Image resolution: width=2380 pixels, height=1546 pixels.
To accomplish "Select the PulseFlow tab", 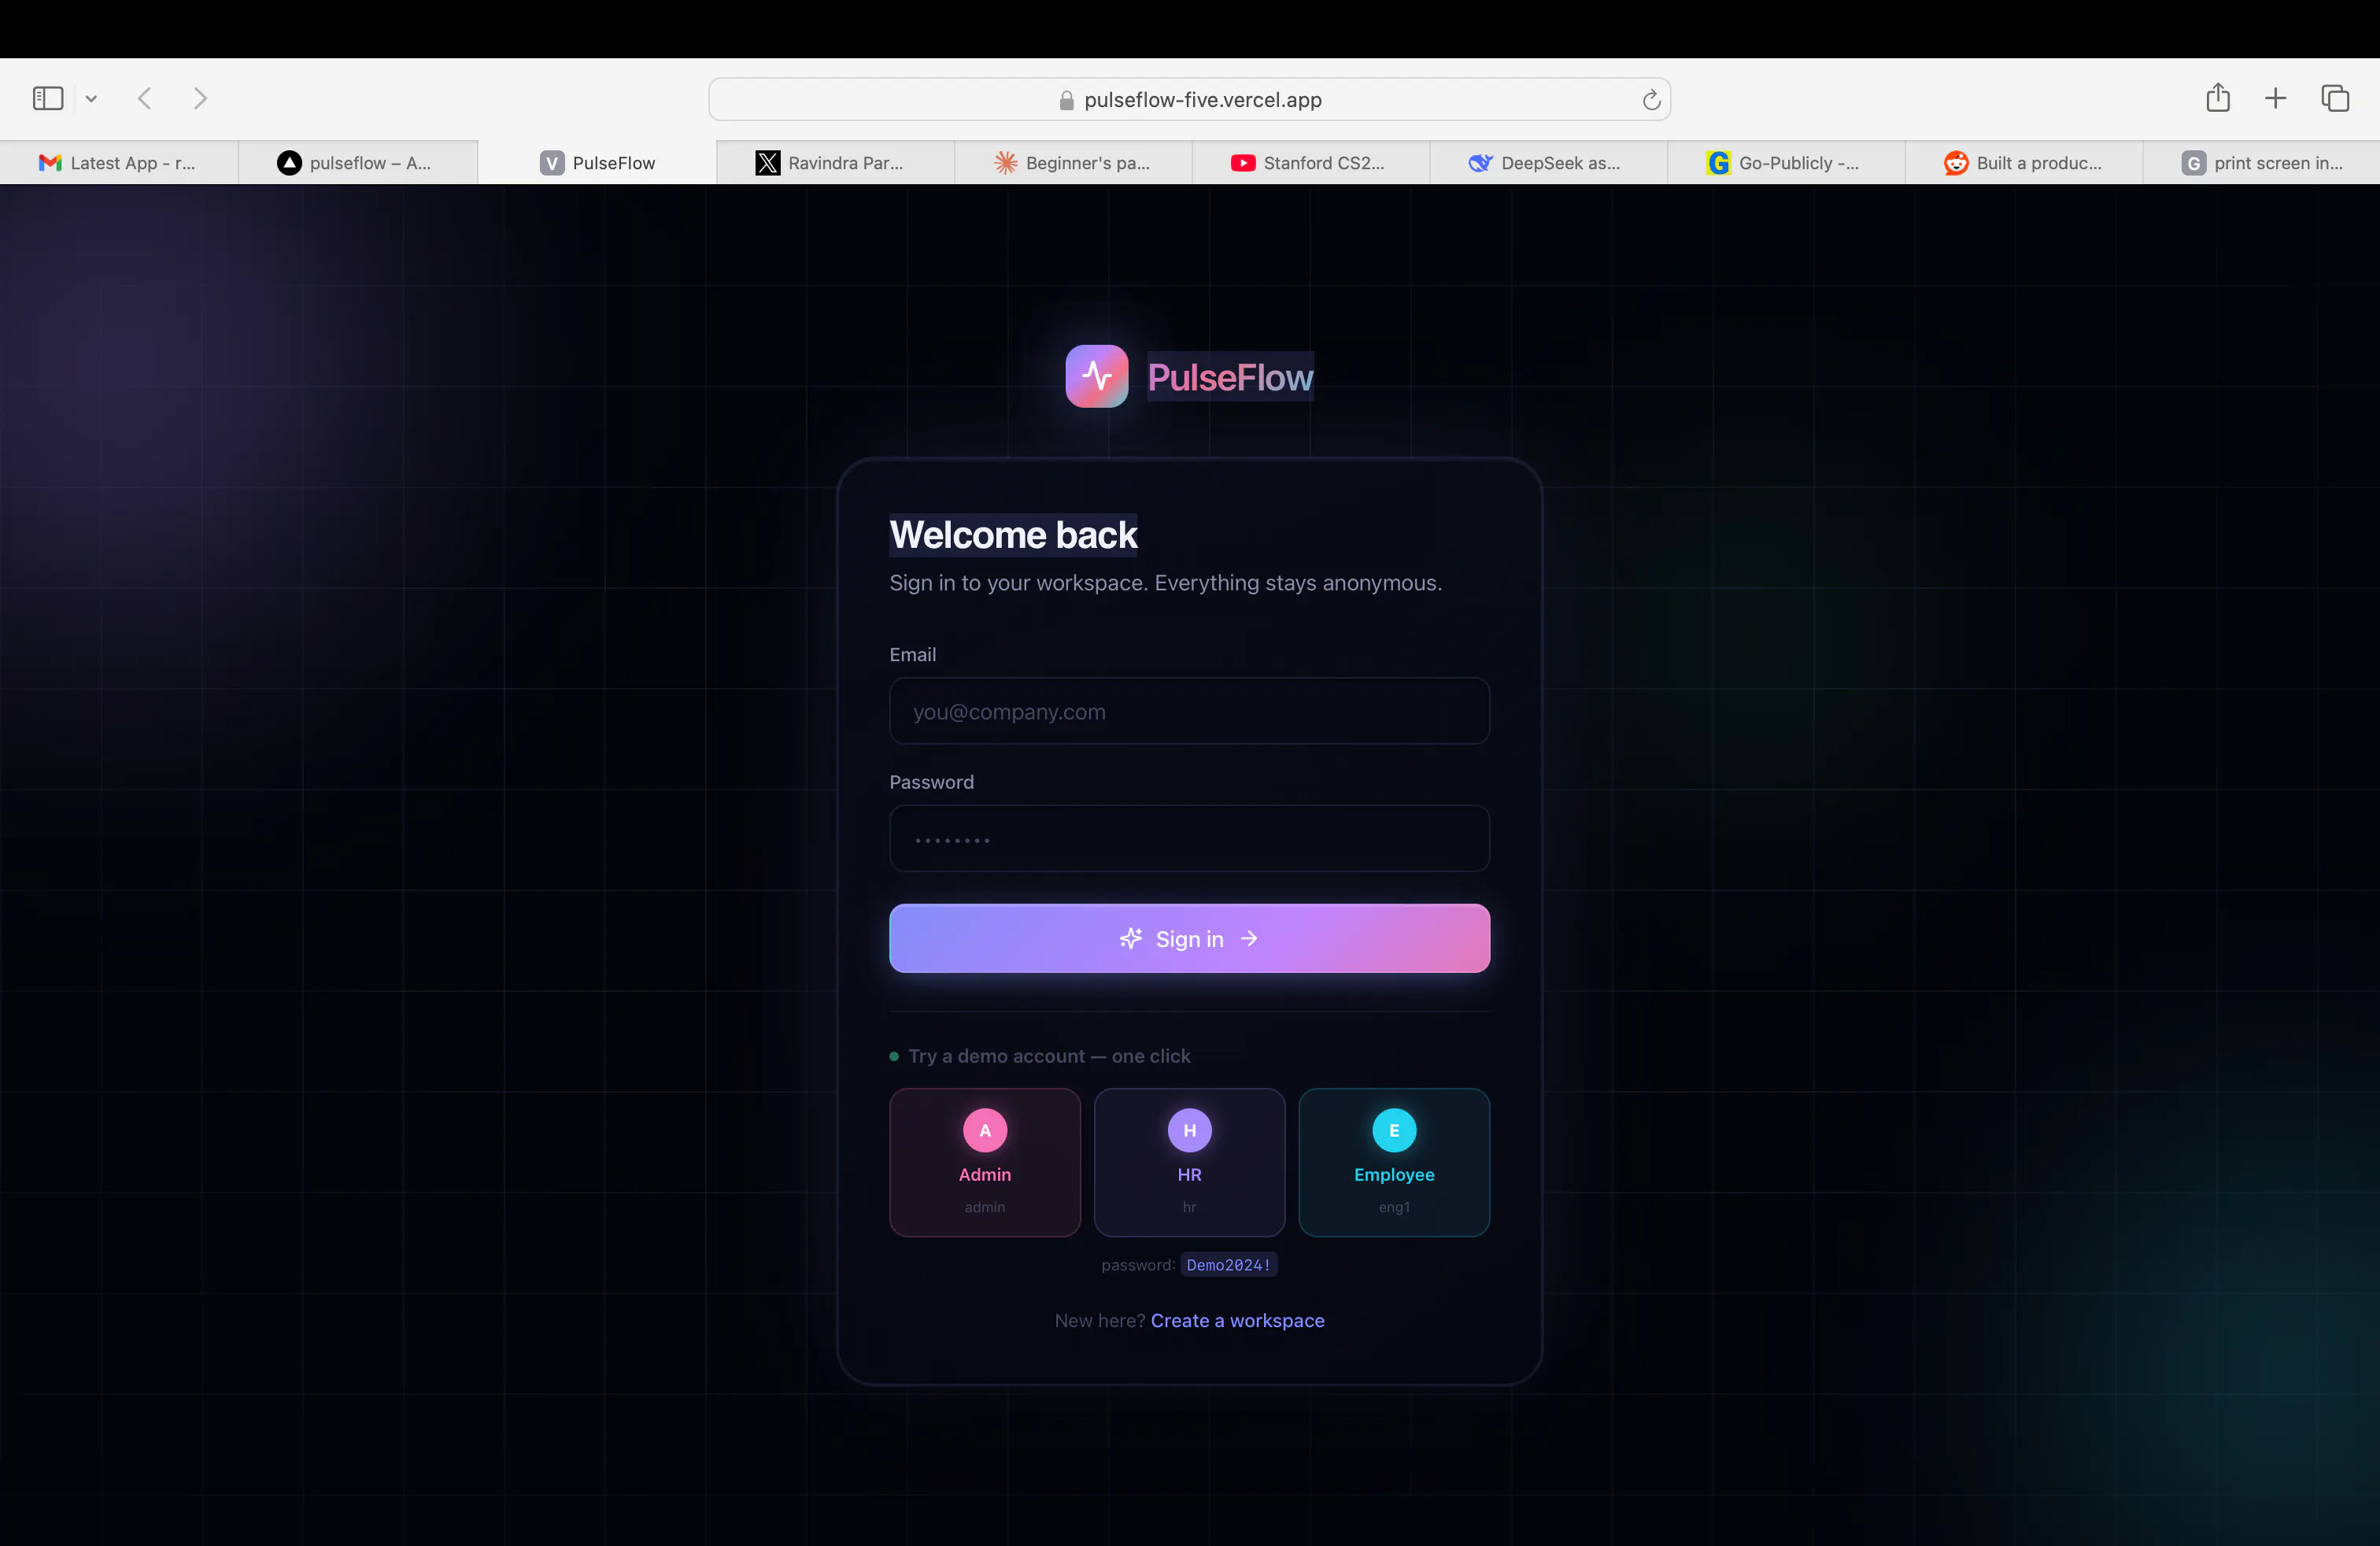I will pyautogui.click(x=597, y=162).
